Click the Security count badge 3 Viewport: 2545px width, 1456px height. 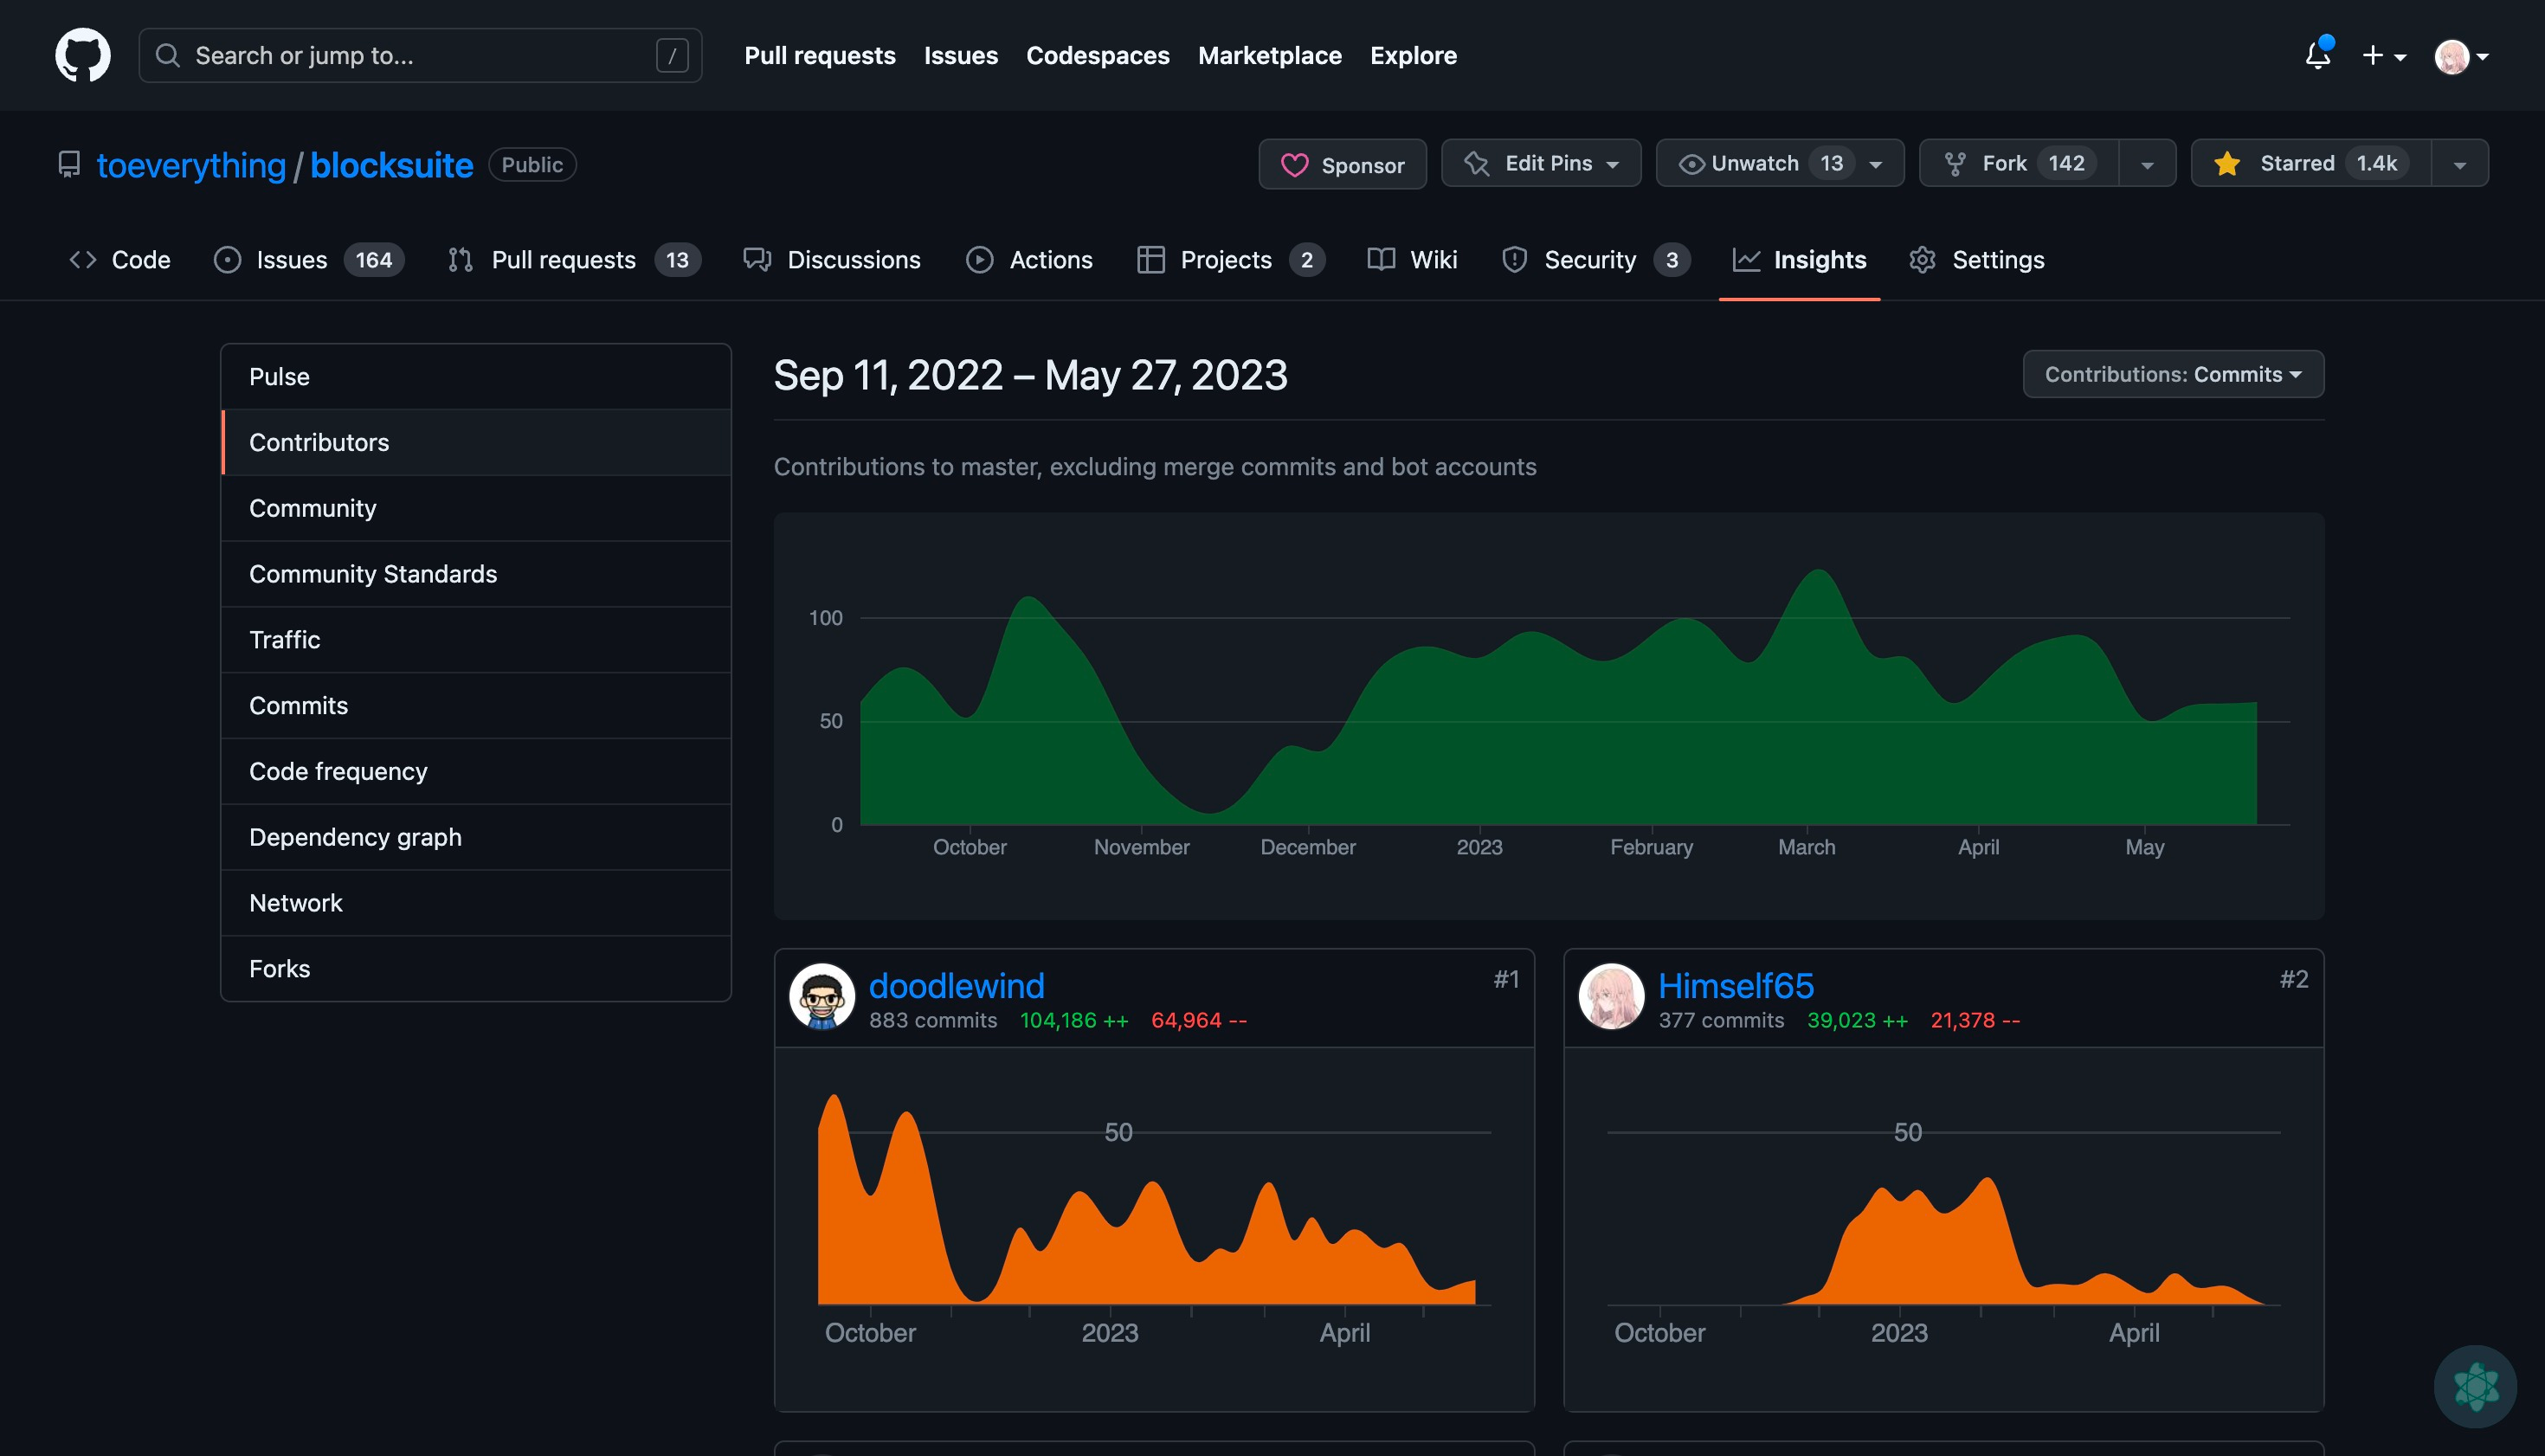[1672, 260]
